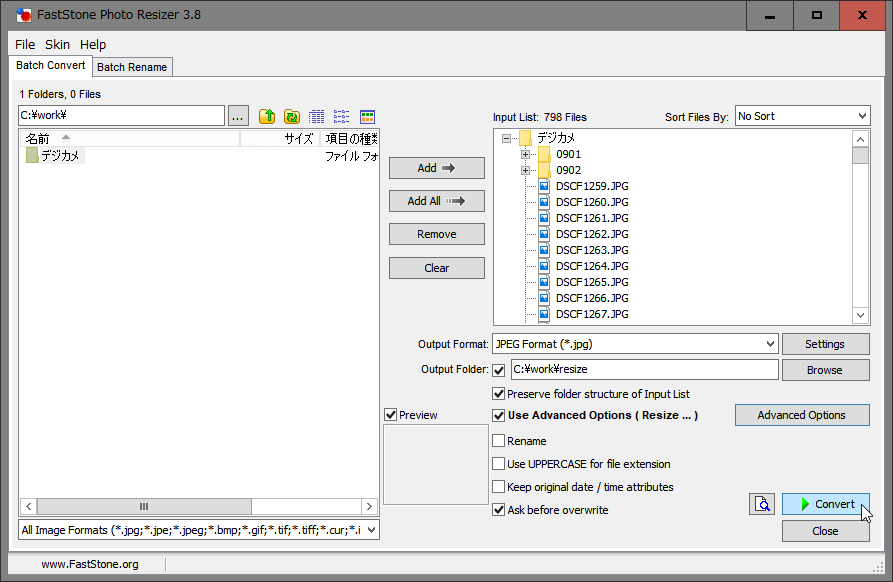Expand the 0901 folder in Input List
This screenshot has height=582, width=893.
tap(525, 154)
